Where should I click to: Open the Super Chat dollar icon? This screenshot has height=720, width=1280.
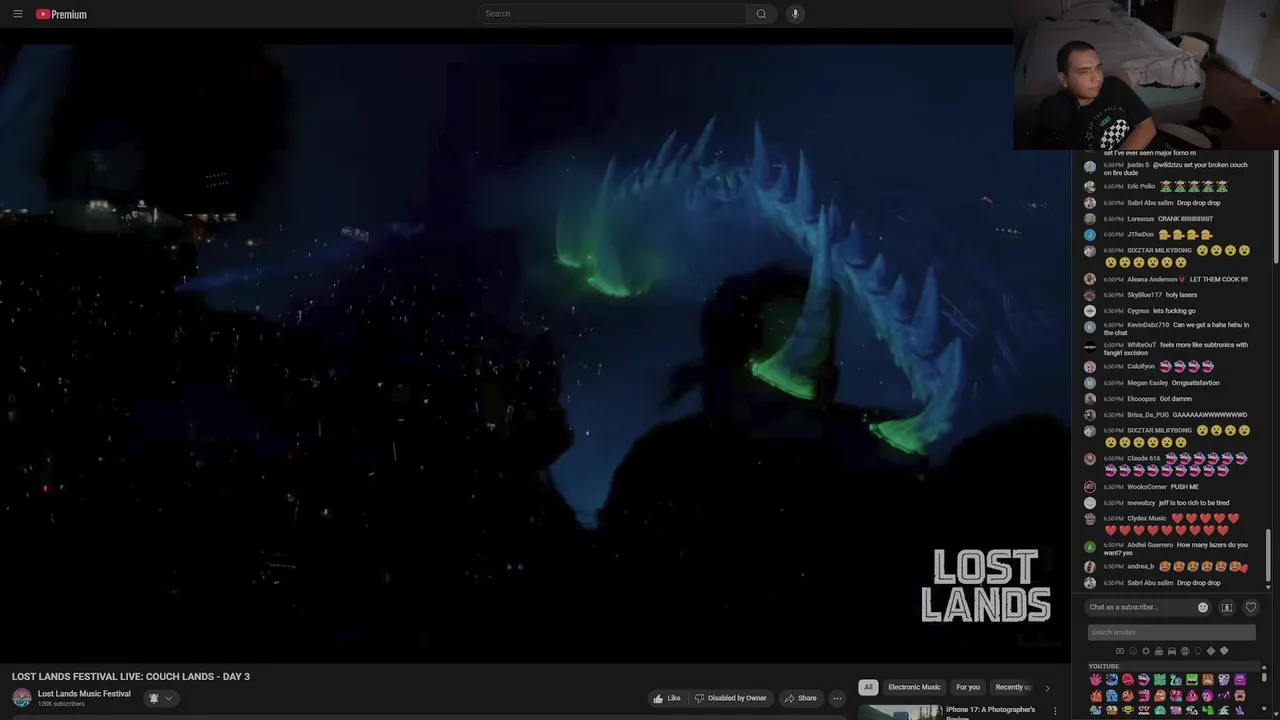[x=1227, y=607]
